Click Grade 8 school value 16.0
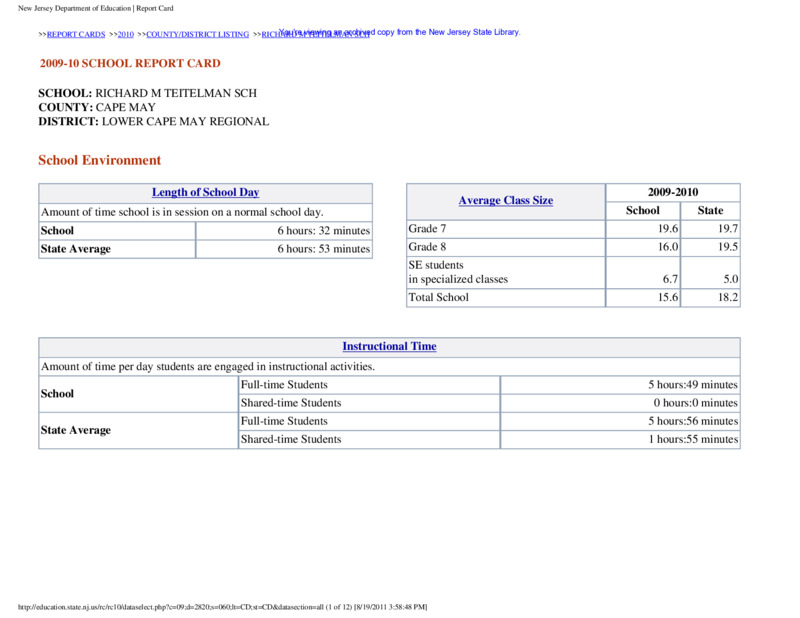 pos(668,247)
